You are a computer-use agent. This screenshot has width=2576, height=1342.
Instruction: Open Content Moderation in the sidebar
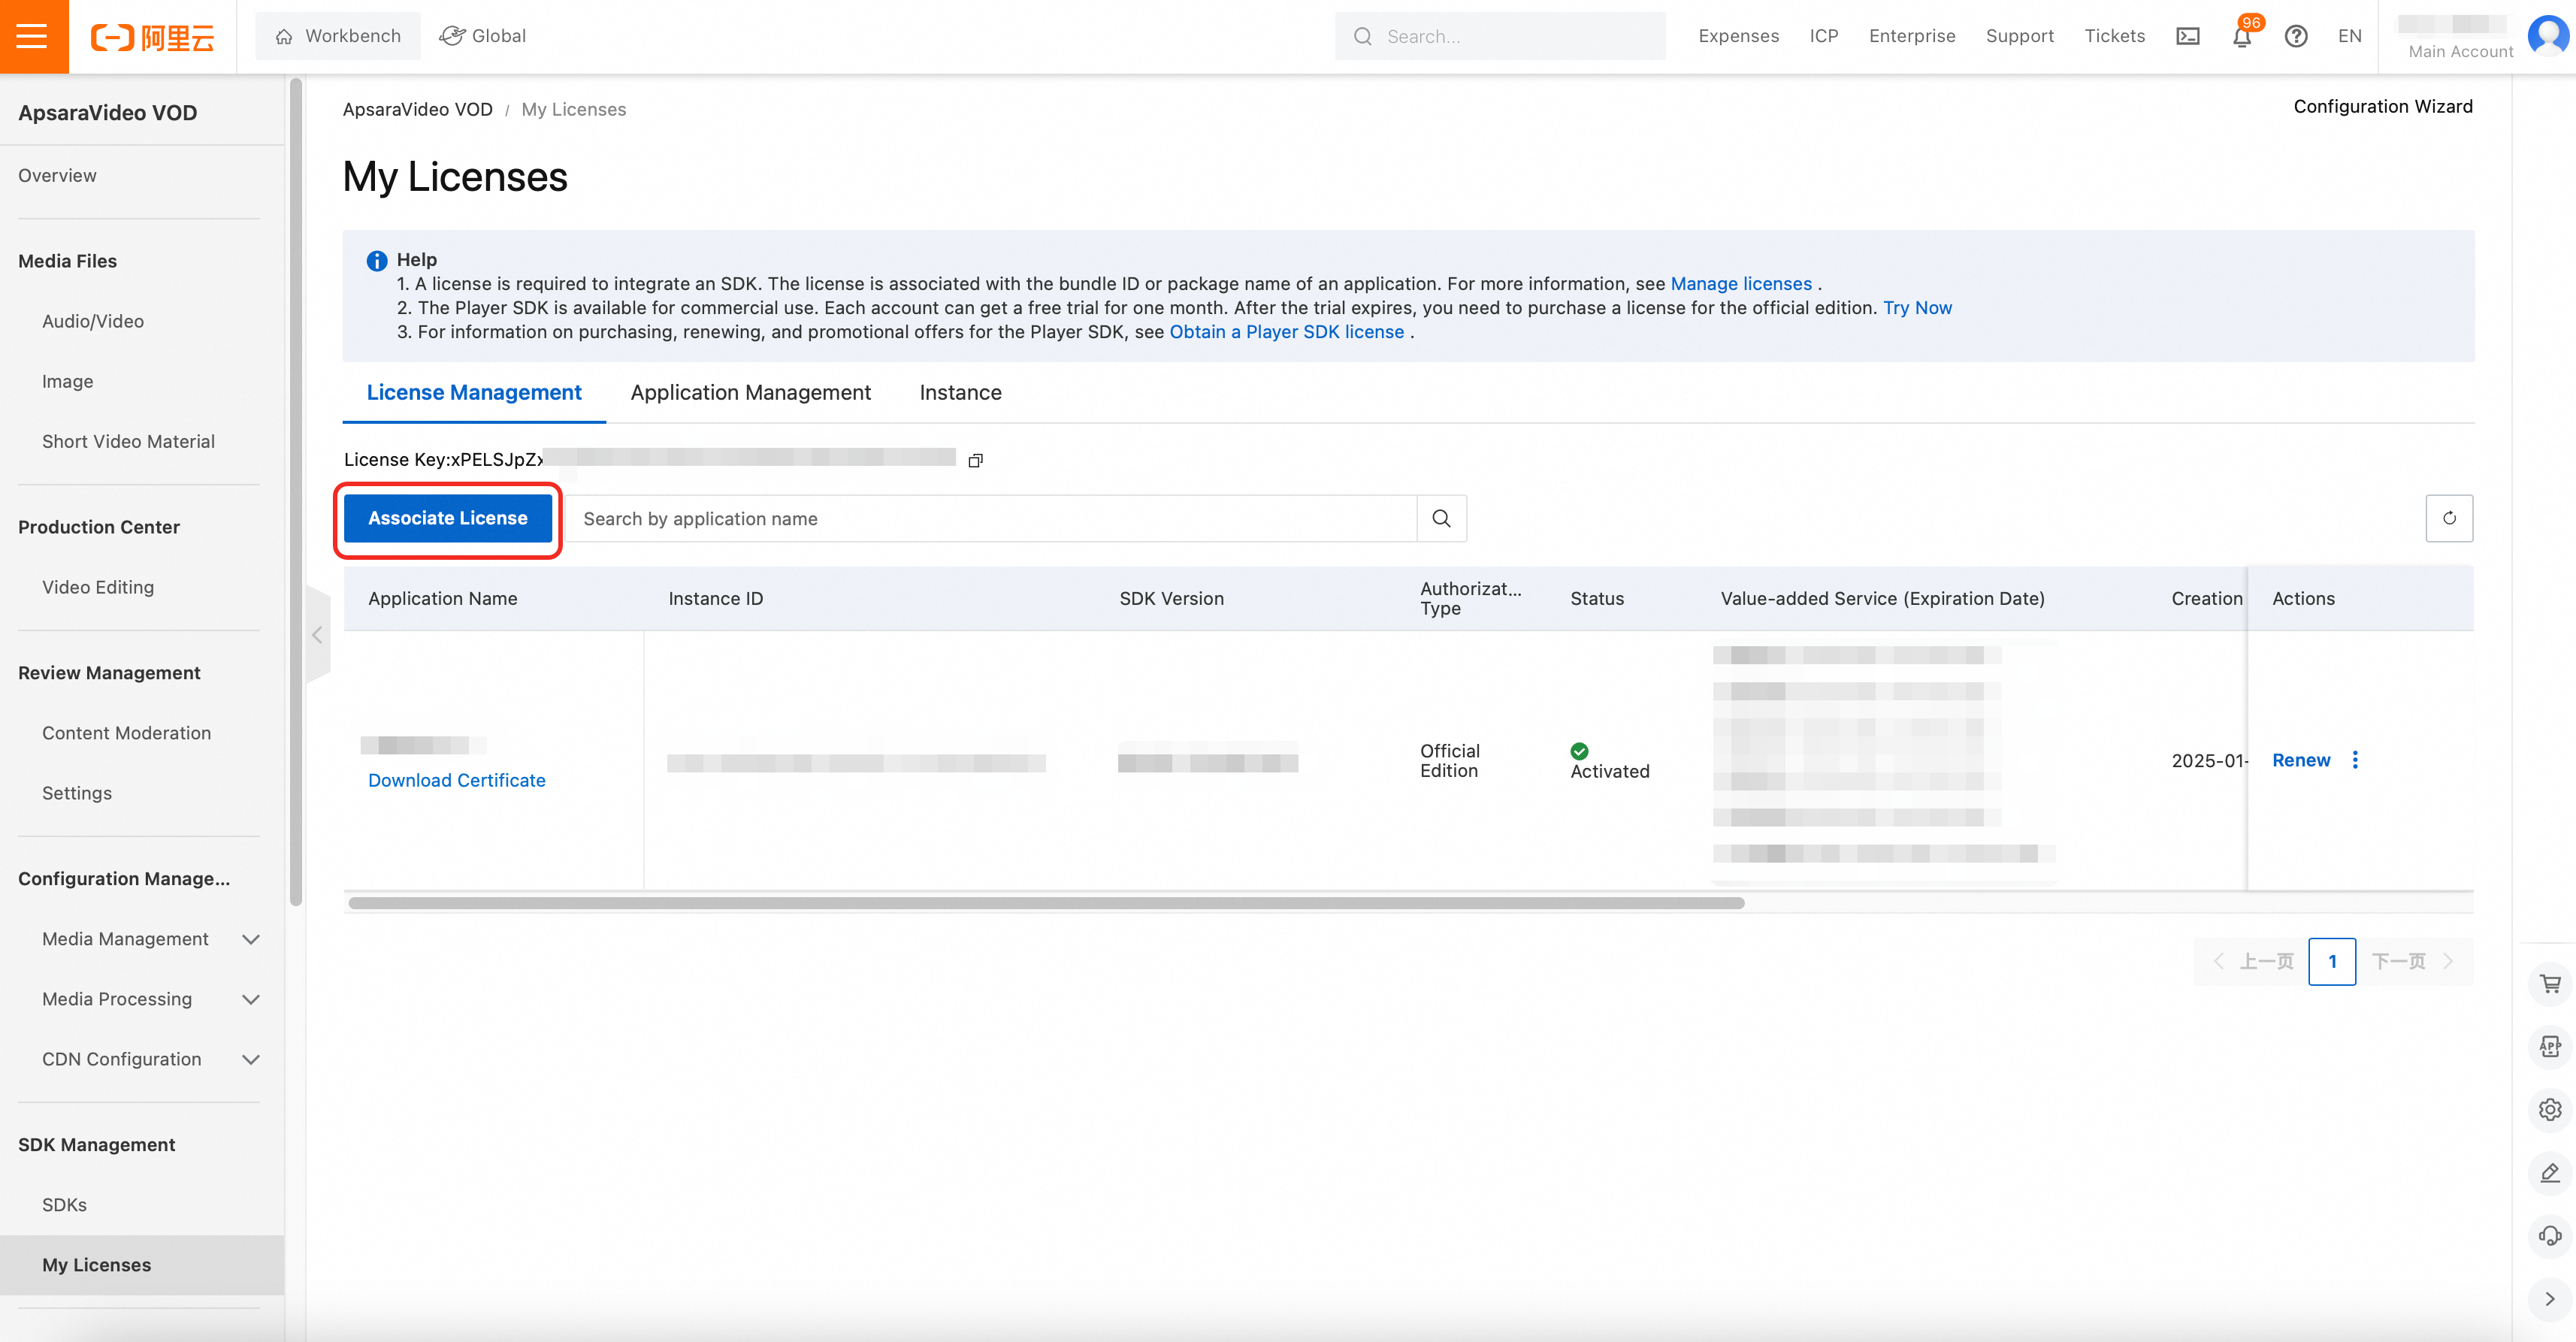126,734
